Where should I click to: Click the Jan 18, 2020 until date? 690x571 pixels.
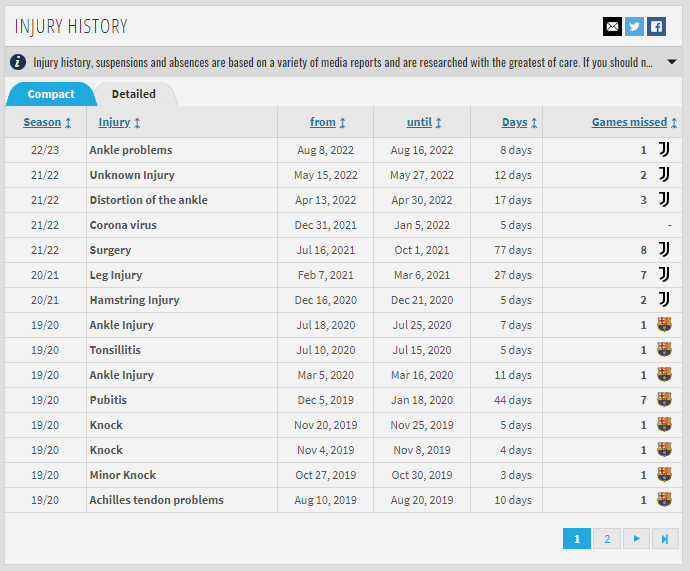tap(422, 400)
